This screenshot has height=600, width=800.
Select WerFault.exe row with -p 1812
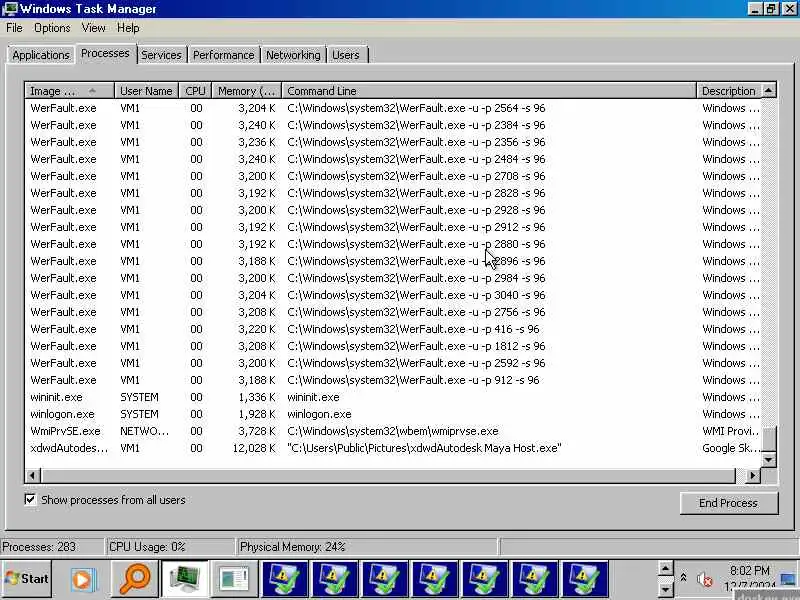[x=393, y=346]
